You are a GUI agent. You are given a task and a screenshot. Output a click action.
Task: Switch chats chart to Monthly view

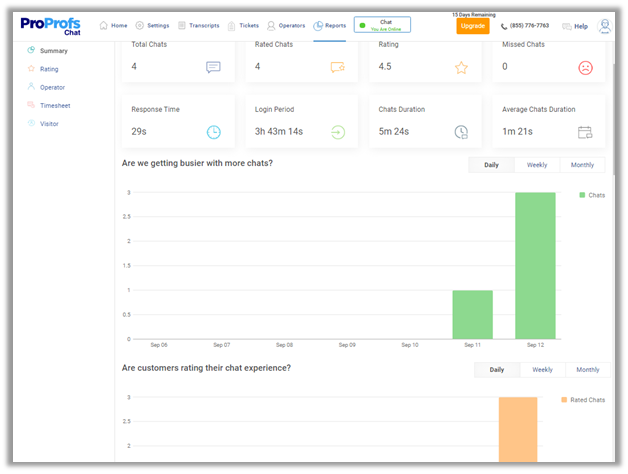pyautogui.click(x=582, y=165)
